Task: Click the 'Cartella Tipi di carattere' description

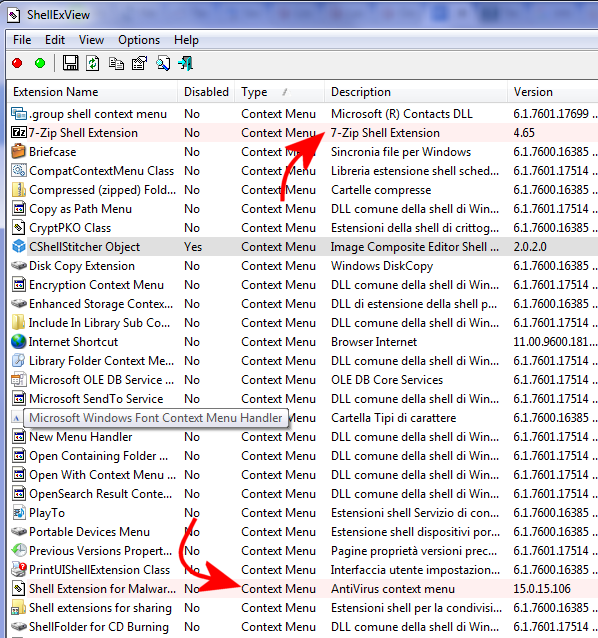Action: coord(393,417)
